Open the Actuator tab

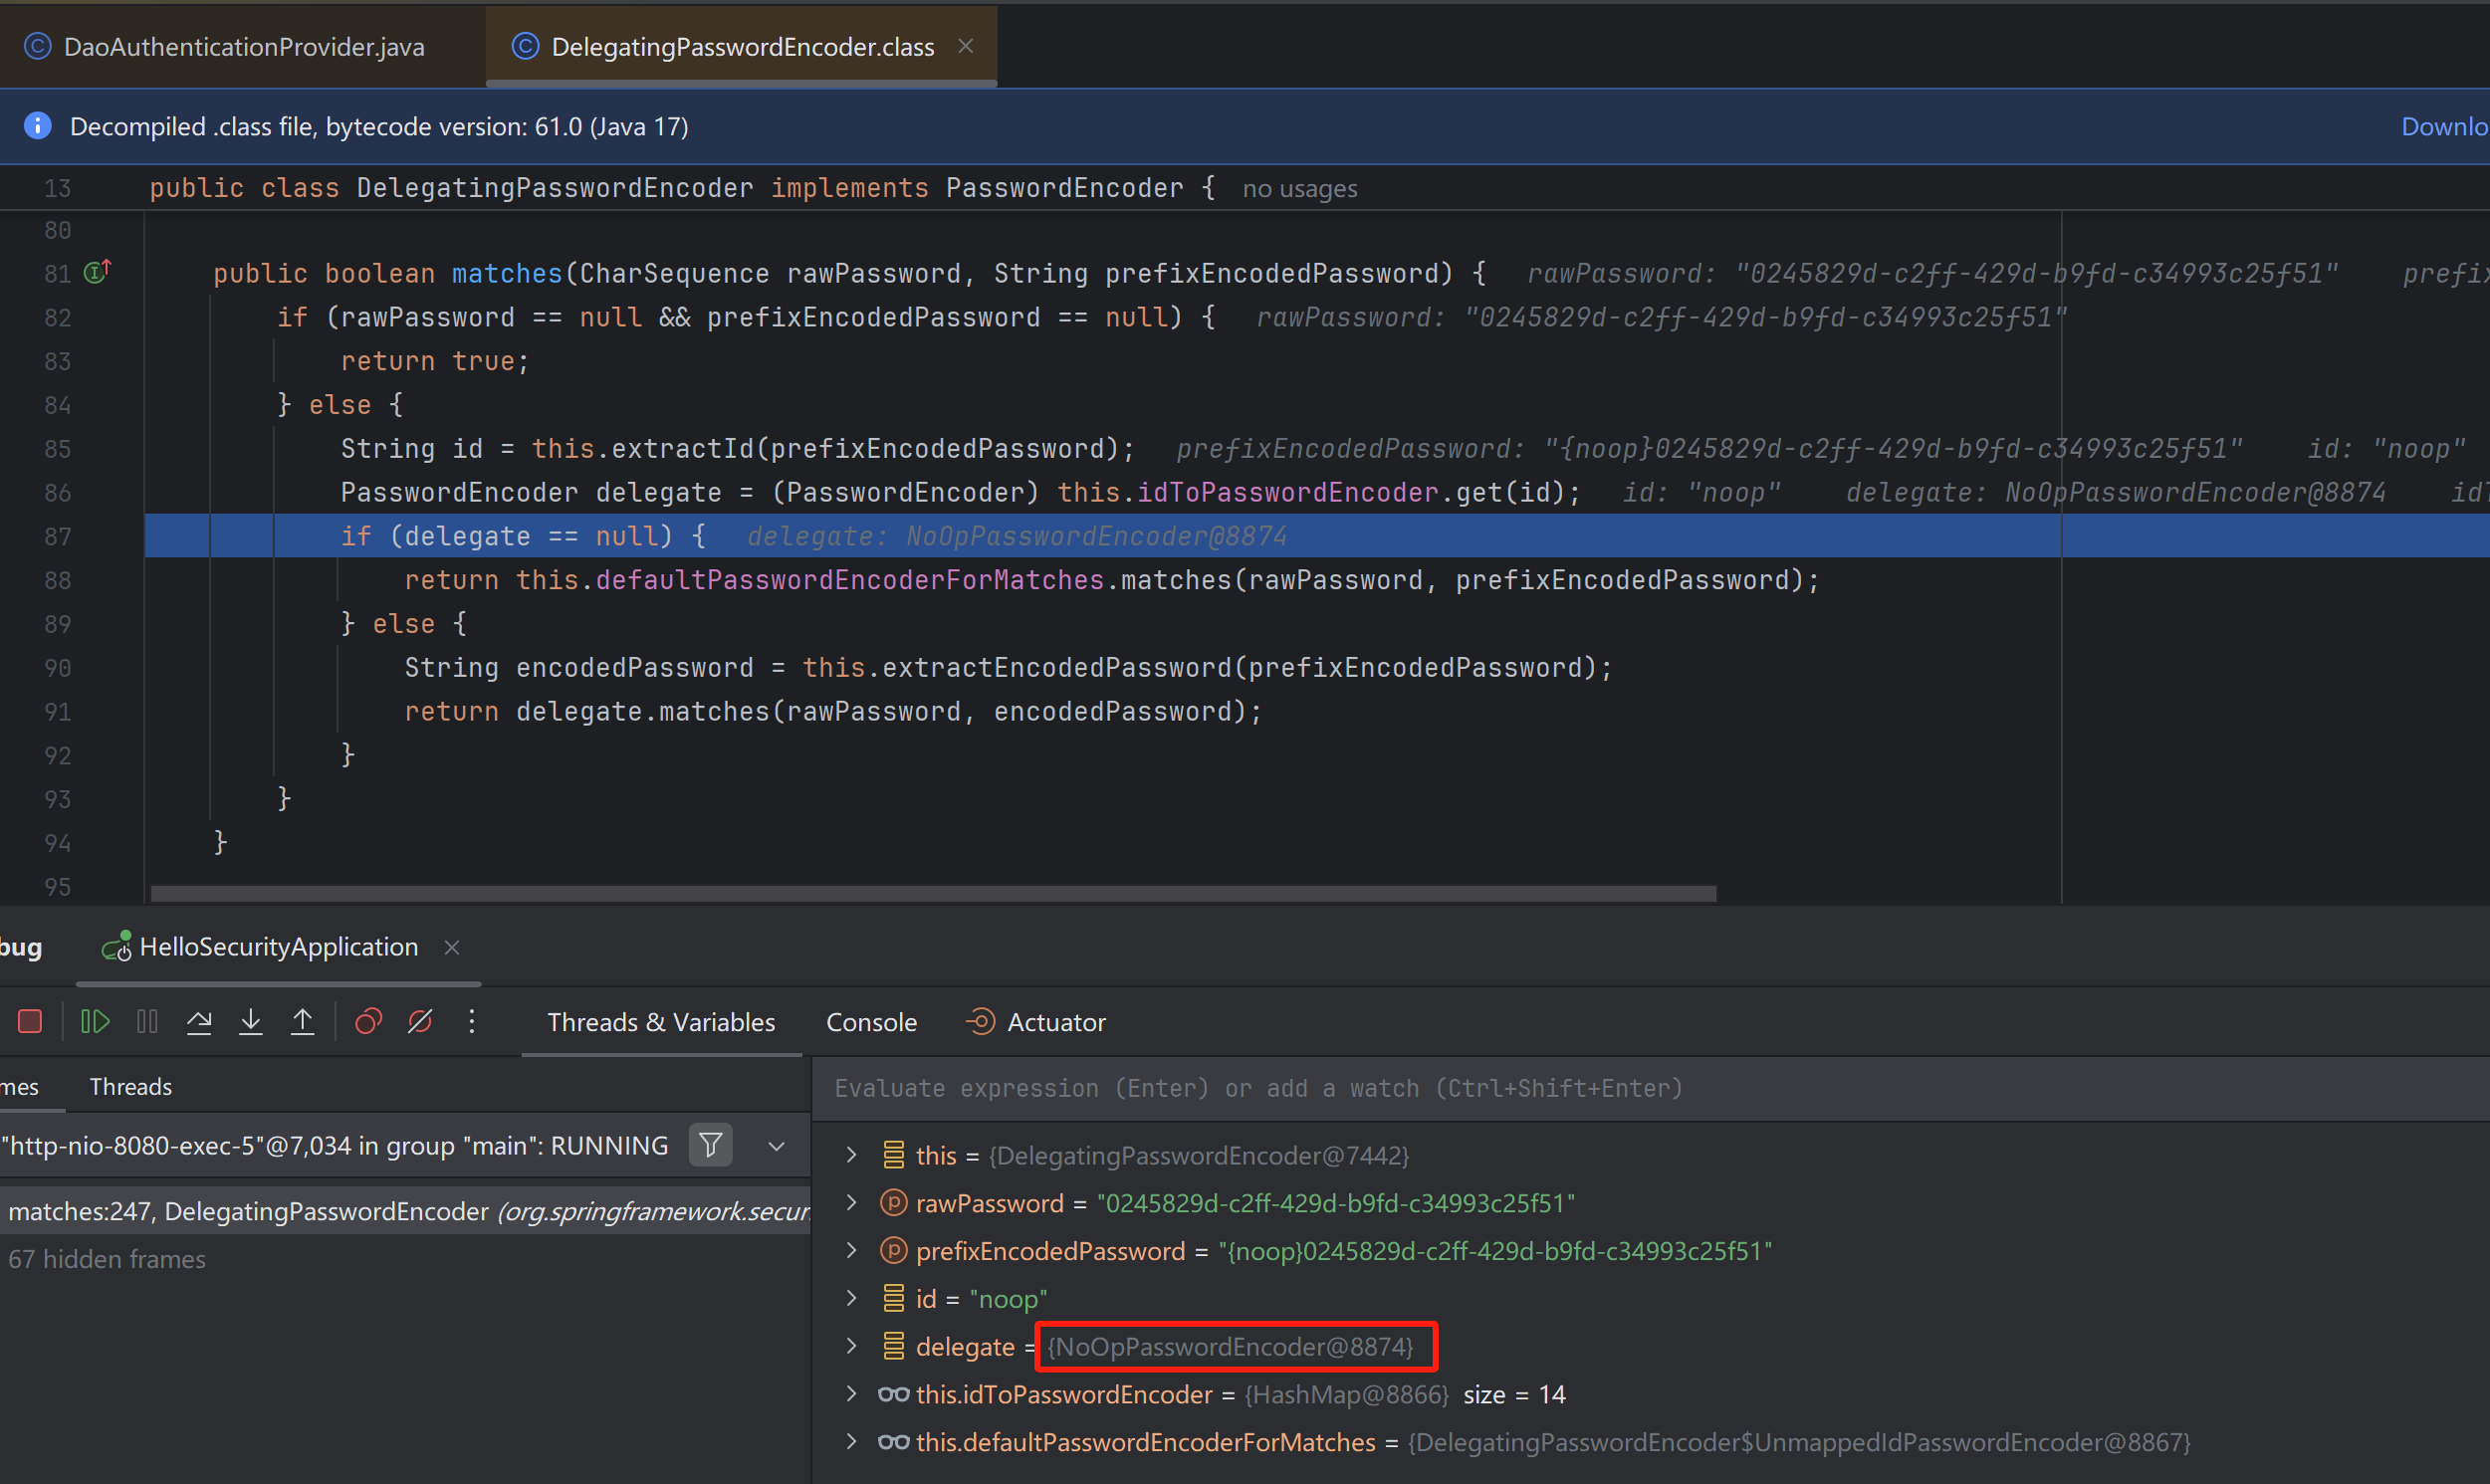(1055, 1022)
